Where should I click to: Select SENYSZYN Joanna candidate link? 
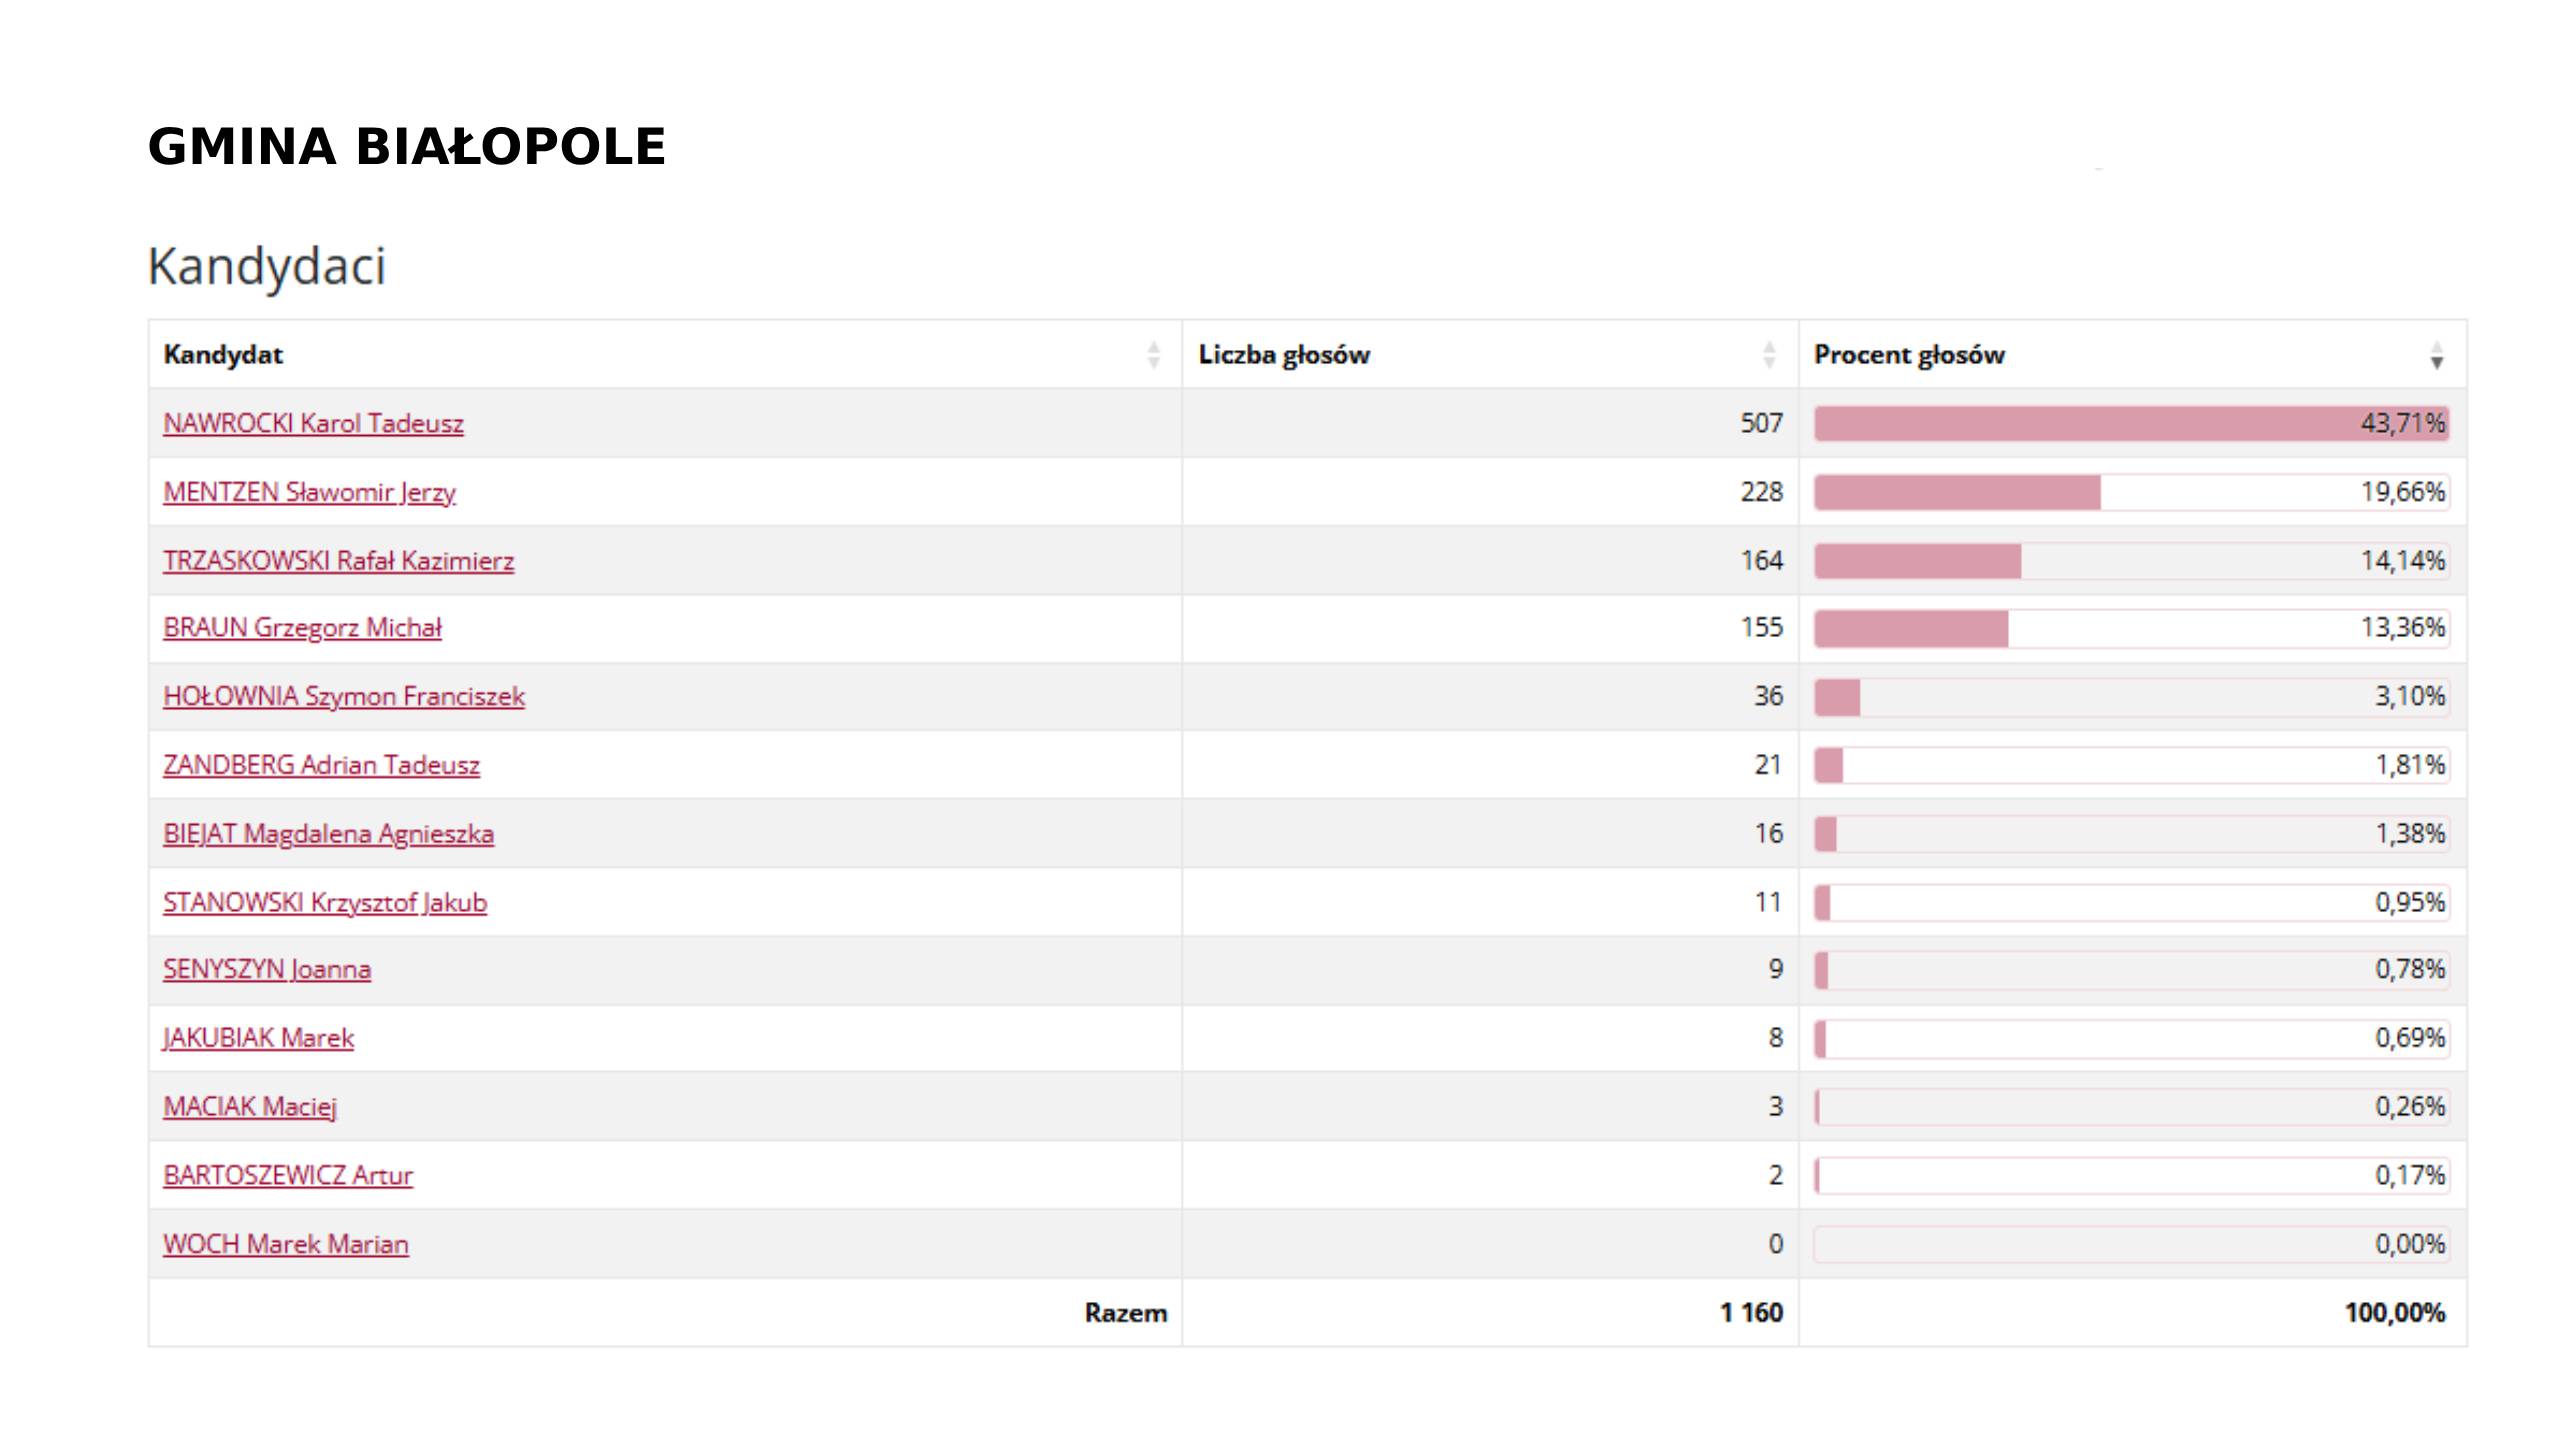pyautogui.click(x=267, y=970)
